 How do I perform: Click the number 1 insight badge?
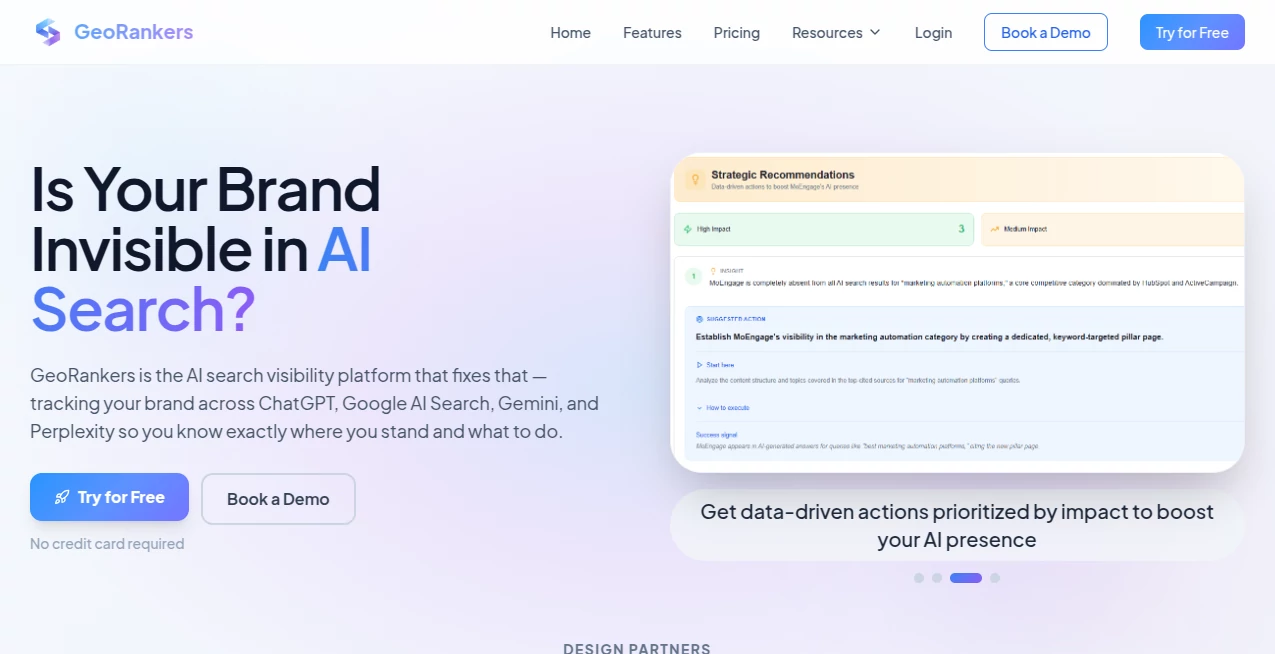[694, 275]
